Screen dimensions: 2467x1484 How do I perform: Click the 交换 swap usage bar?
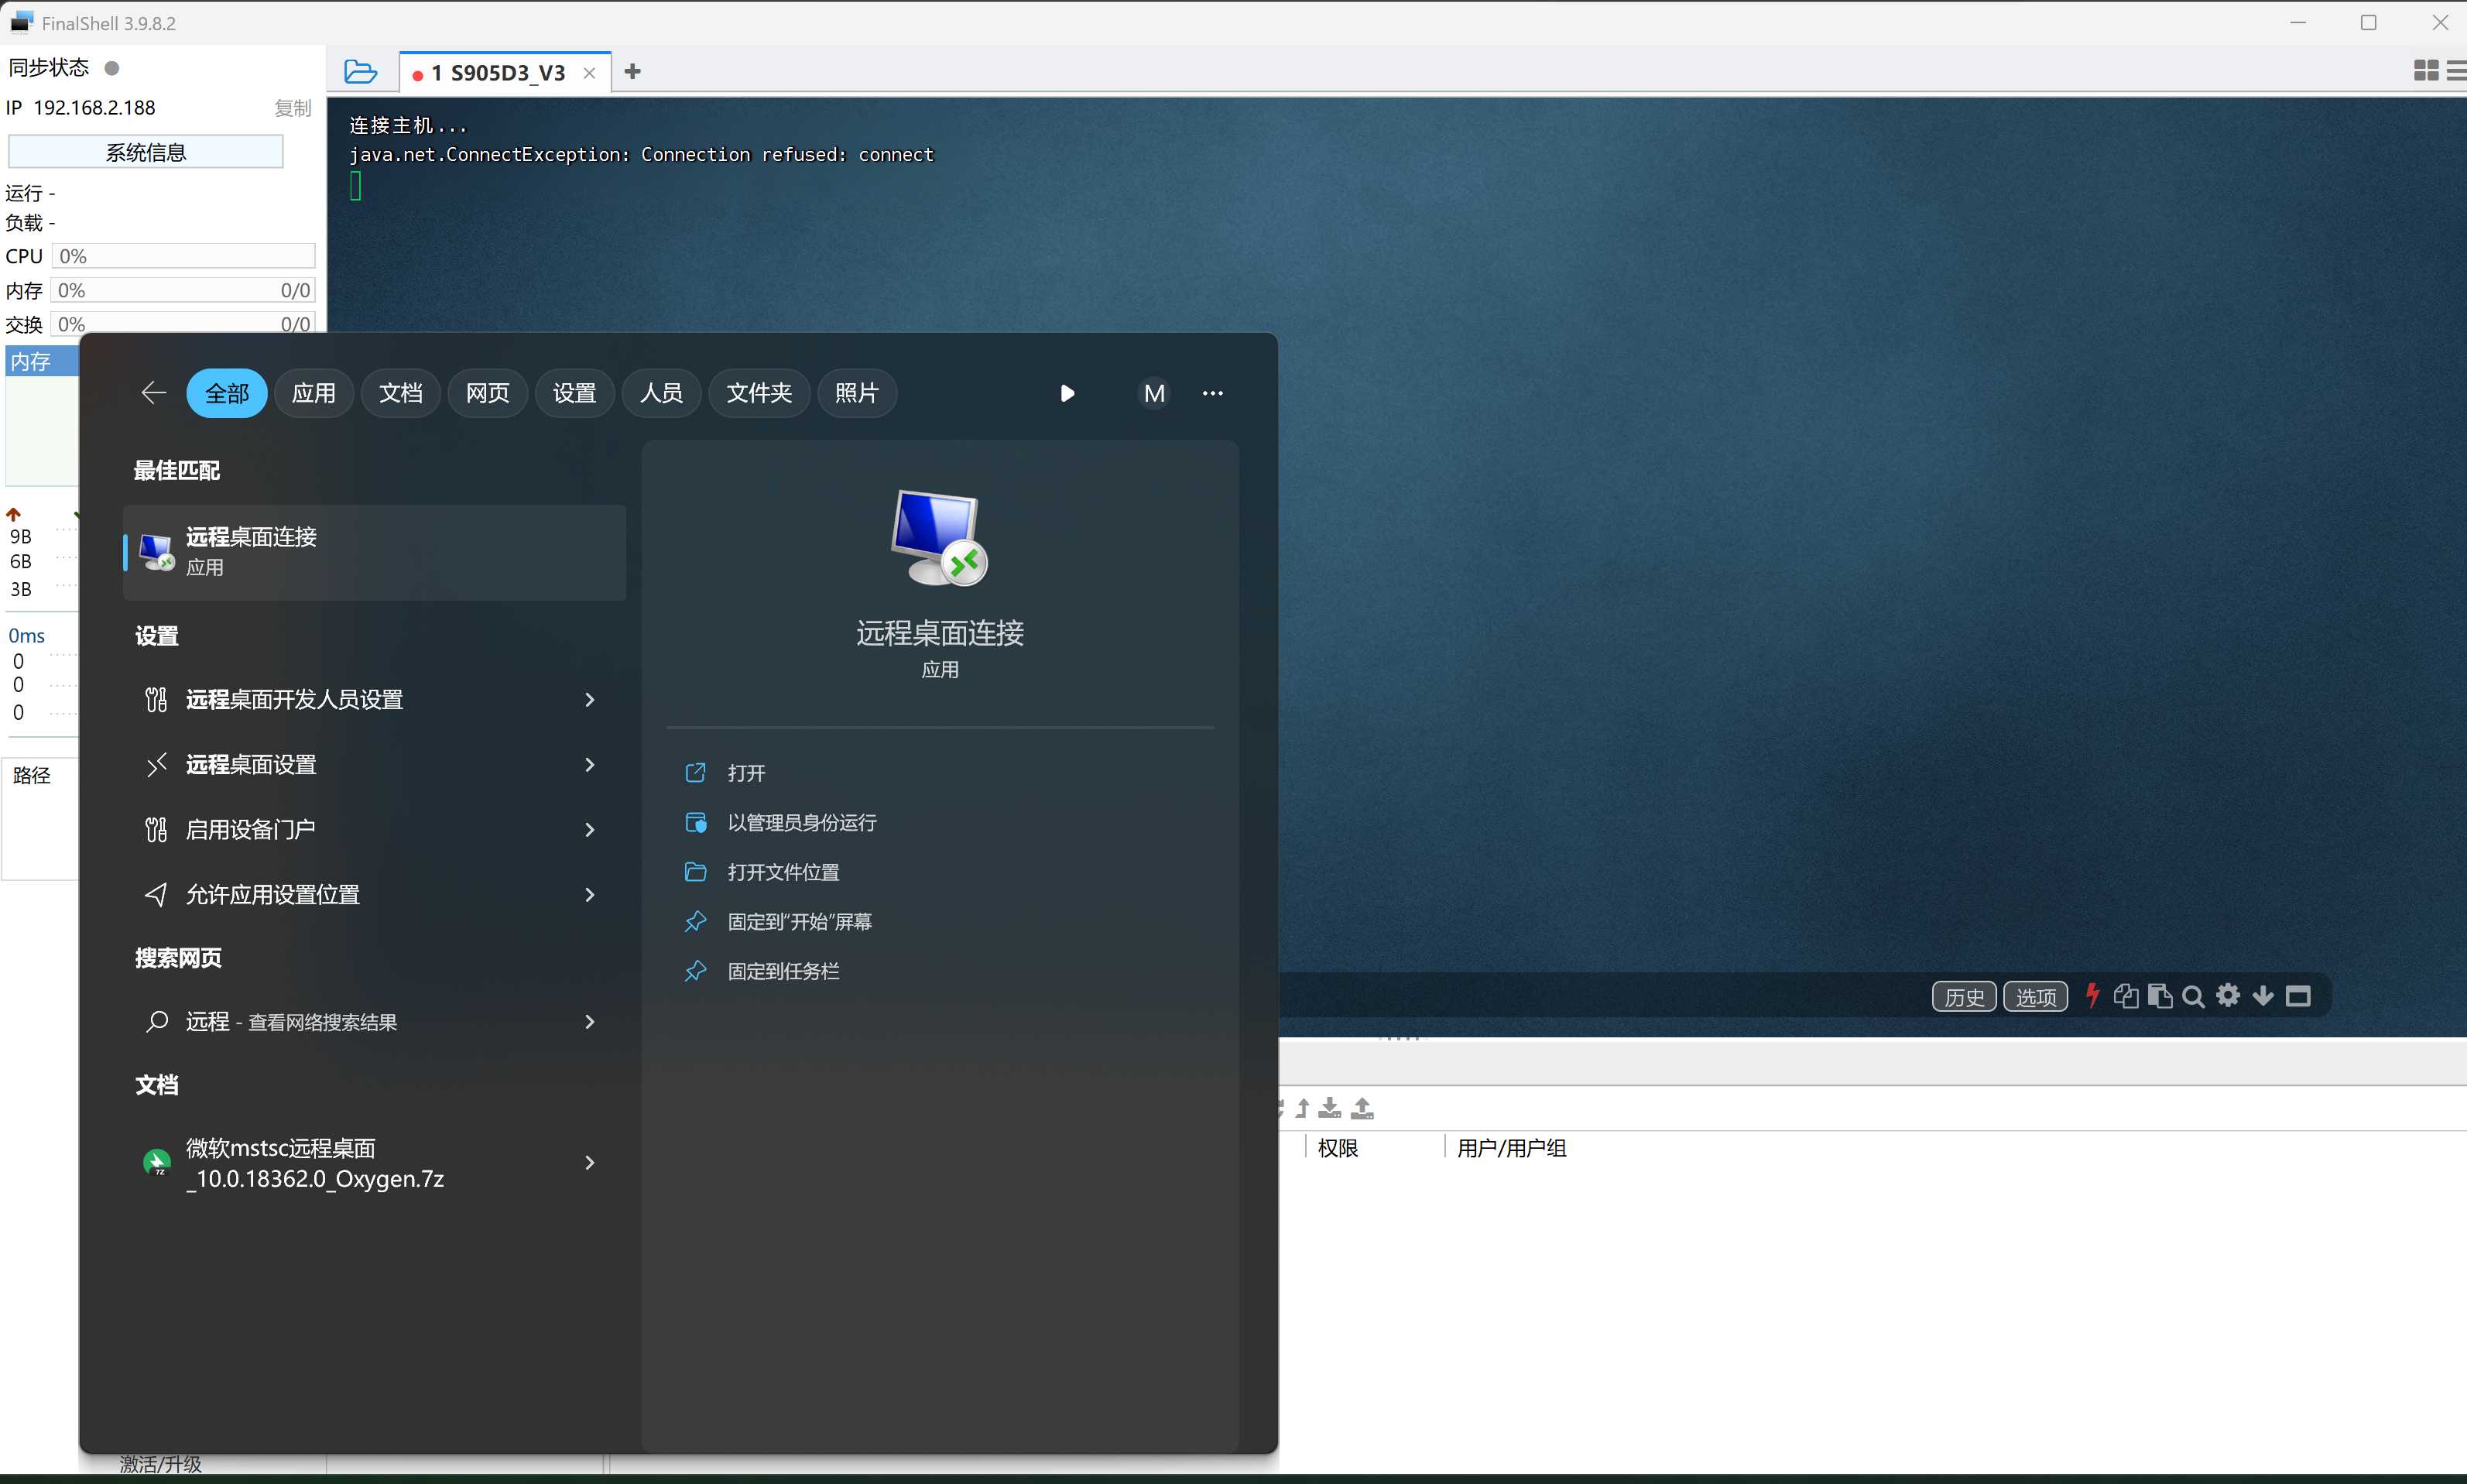pyautogui.click(x=183, y=323)
